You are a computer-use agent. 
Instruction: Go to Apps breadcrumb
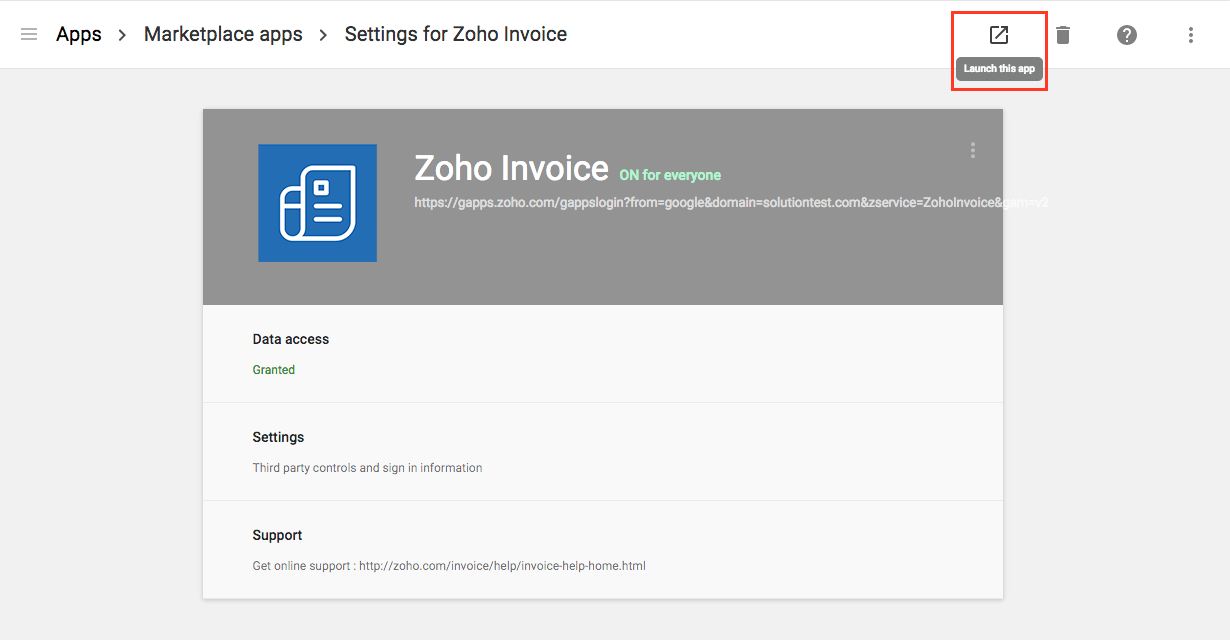click(x=79, y=34)
